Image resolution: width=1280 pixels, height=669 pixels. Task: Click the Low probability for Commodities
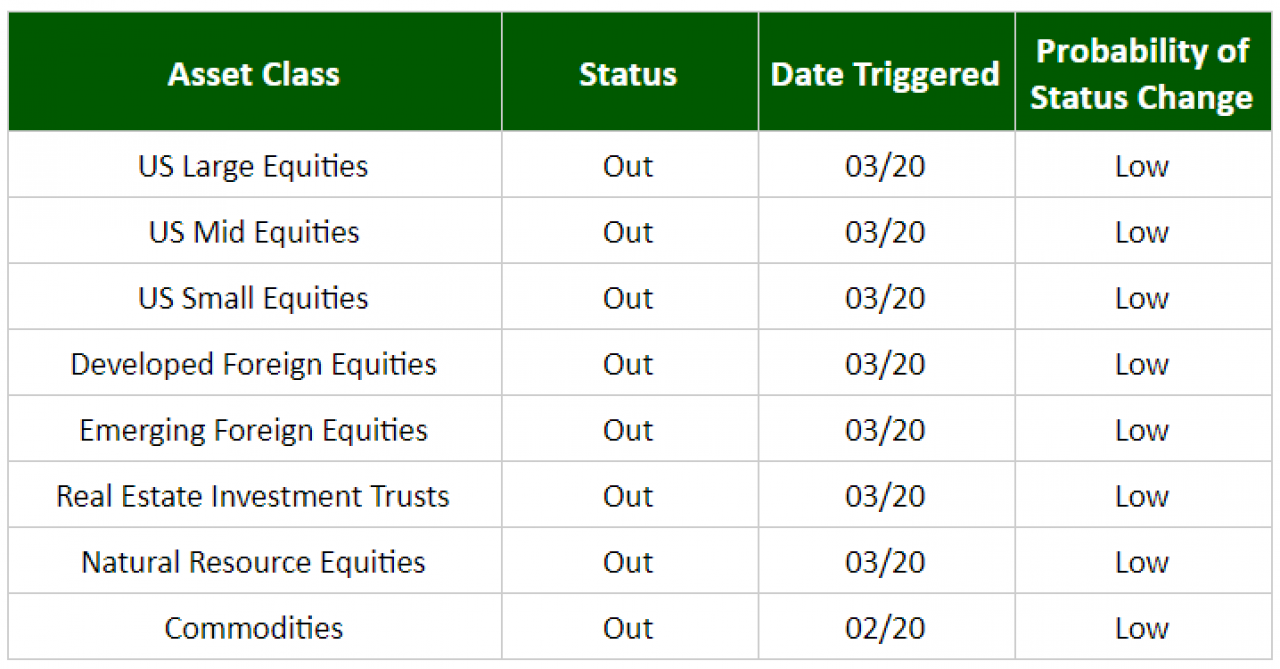[x=1142, y=628]
